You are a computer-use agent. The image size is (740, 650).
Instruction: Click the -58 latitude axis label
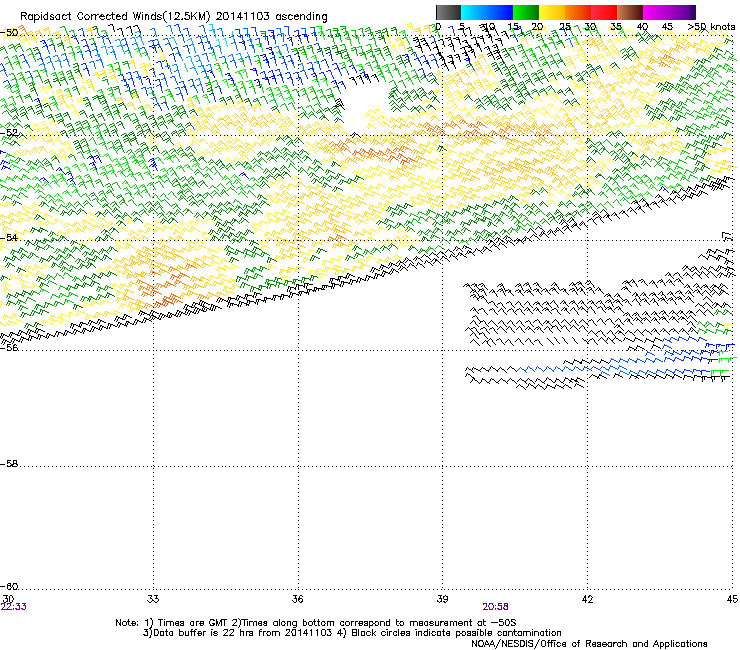9,464
